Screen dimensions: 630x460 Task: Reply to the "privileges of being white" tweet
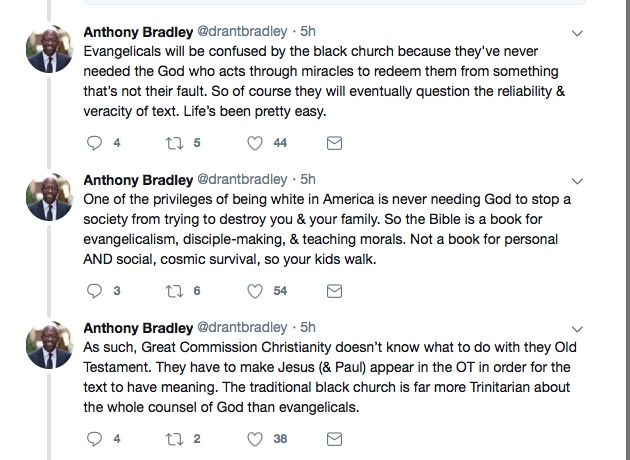[x=96, y=291]
